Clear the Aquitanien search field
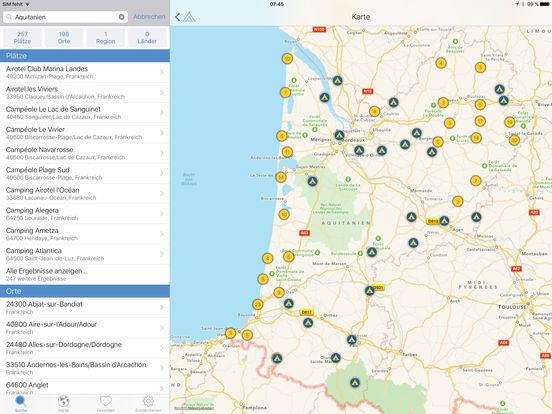552x414 pixels. (x=121, y=17)
